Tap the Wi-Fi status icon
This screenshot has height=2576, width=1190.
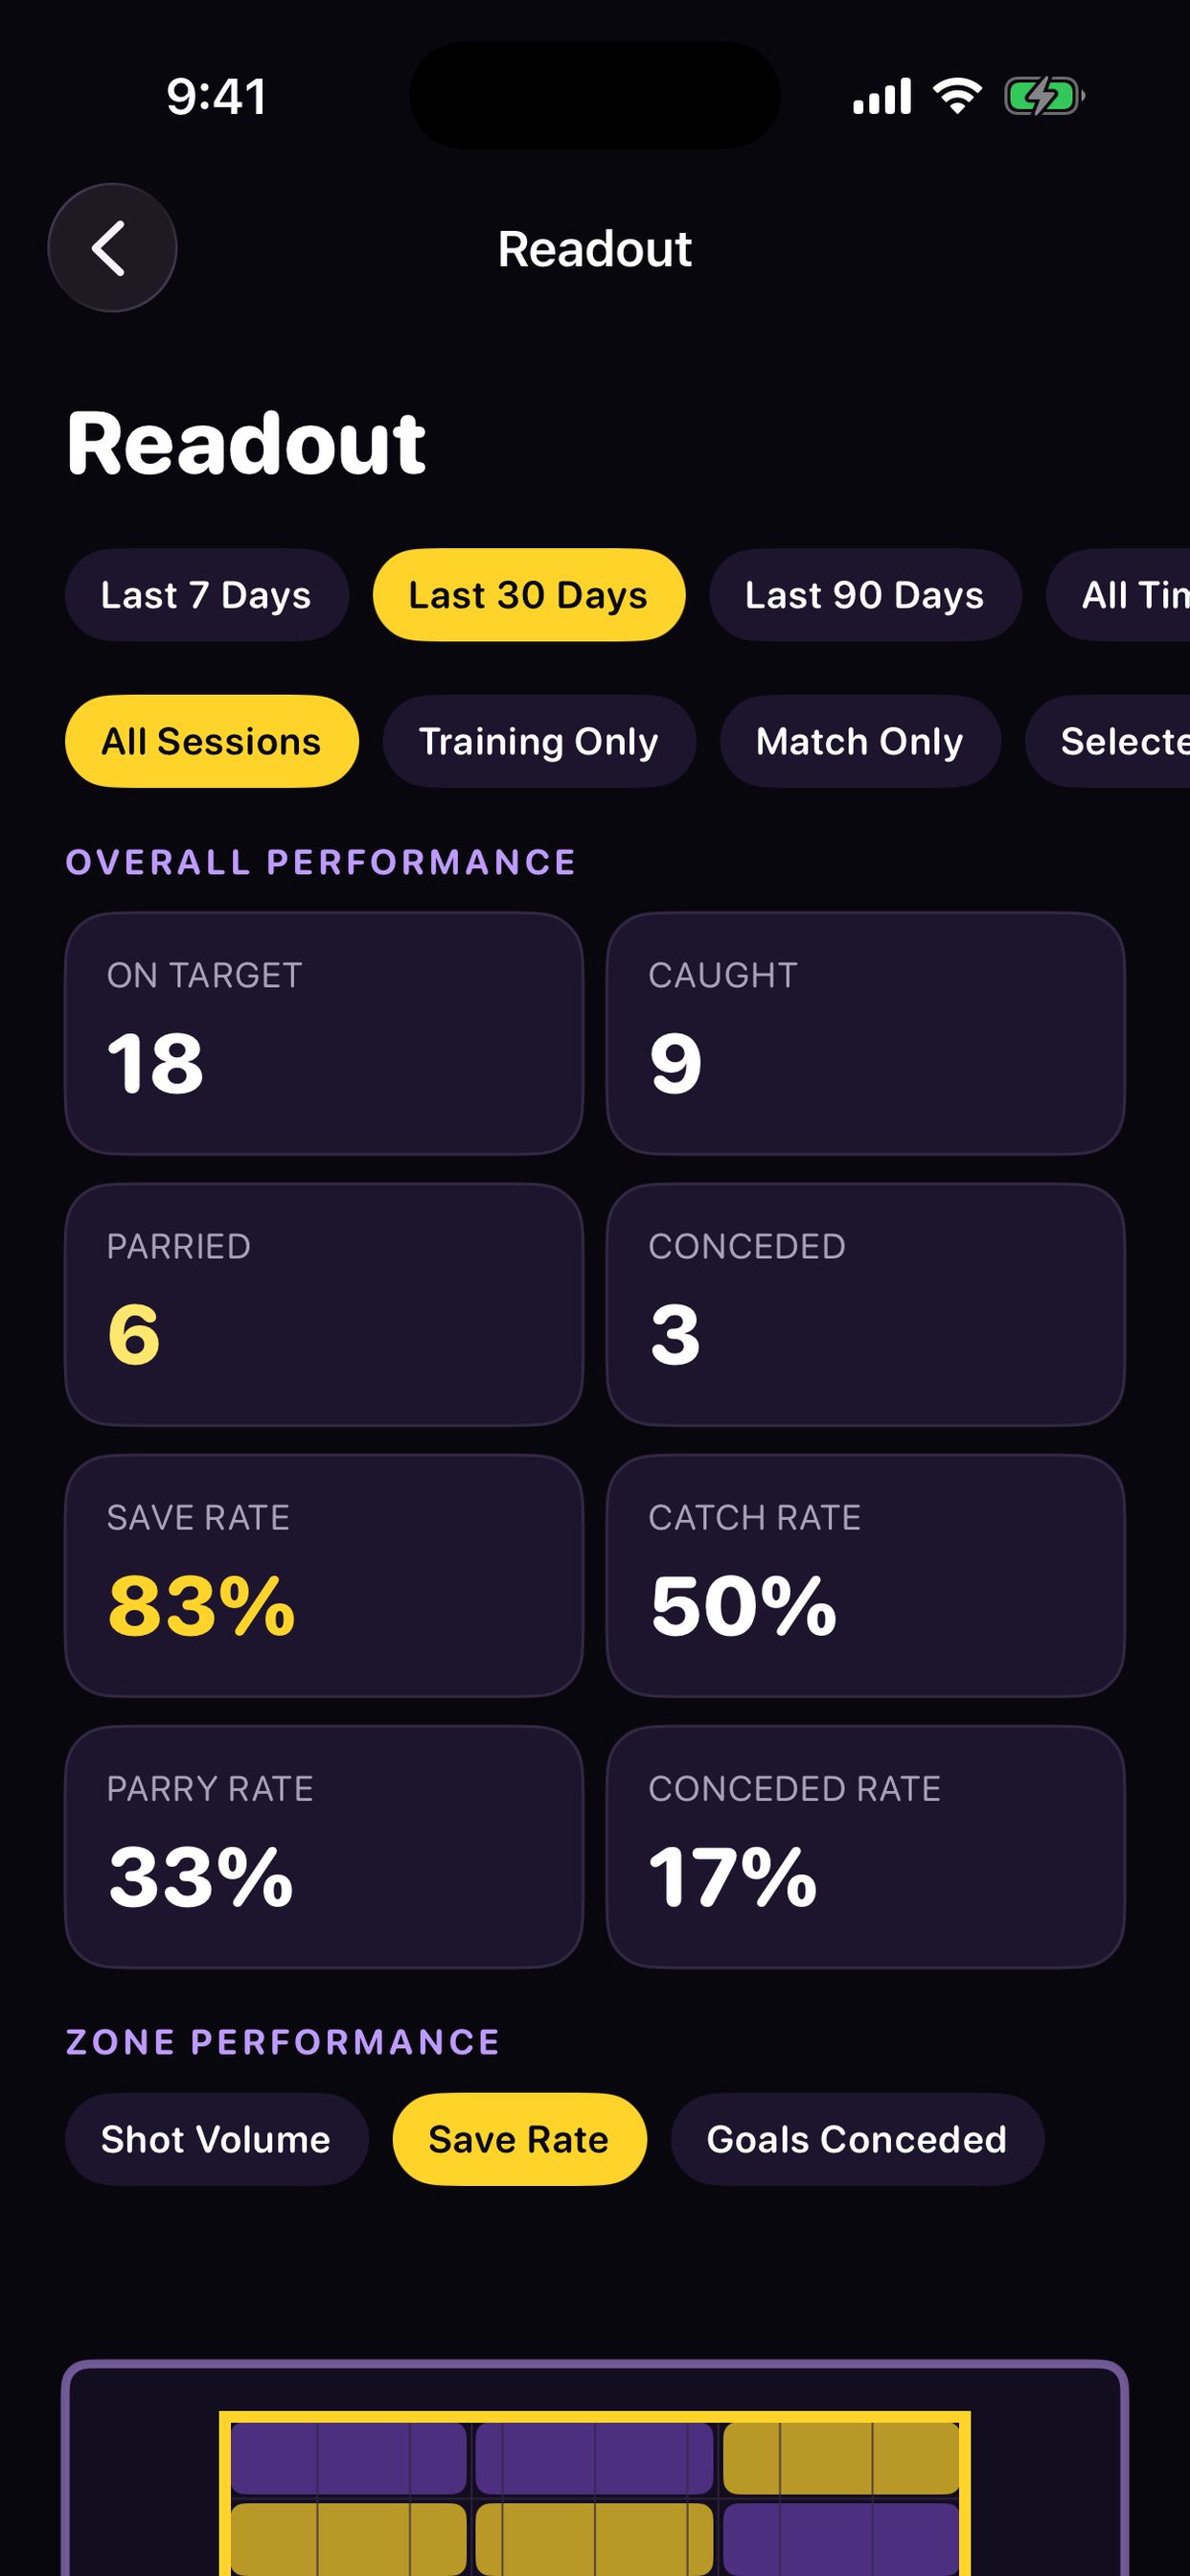point(957,96)
